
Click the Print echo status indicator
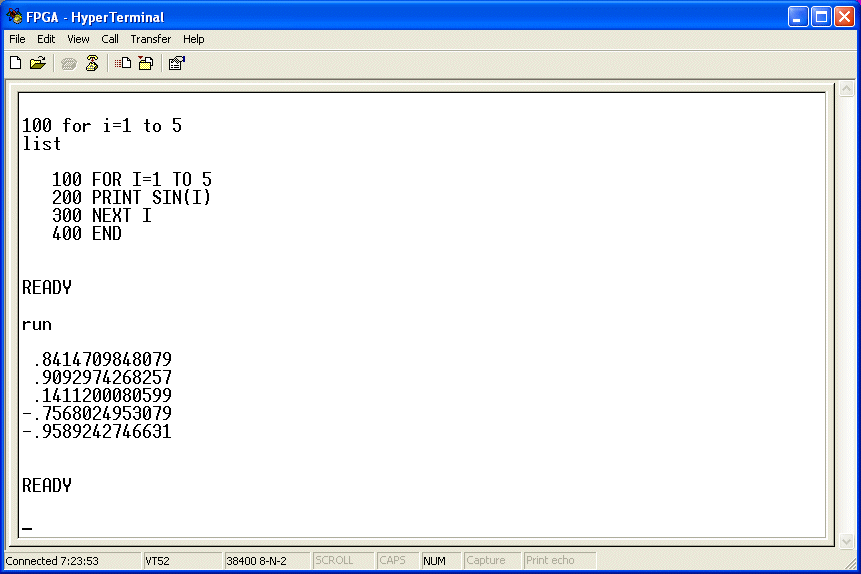point(559,561)
